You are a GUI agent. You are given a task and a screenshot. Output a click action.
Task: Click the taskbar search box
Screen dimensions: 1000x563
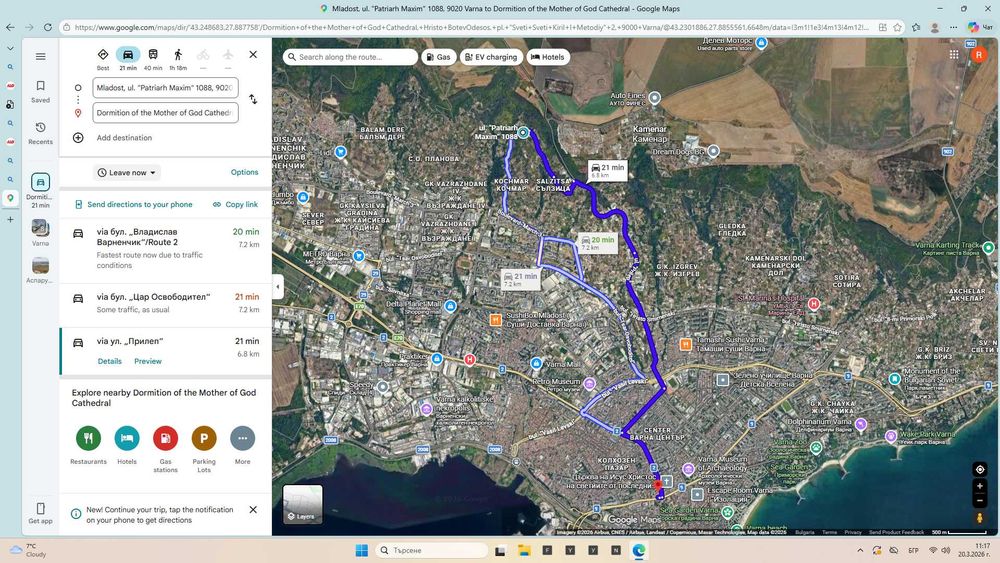[x=432, y=550]
